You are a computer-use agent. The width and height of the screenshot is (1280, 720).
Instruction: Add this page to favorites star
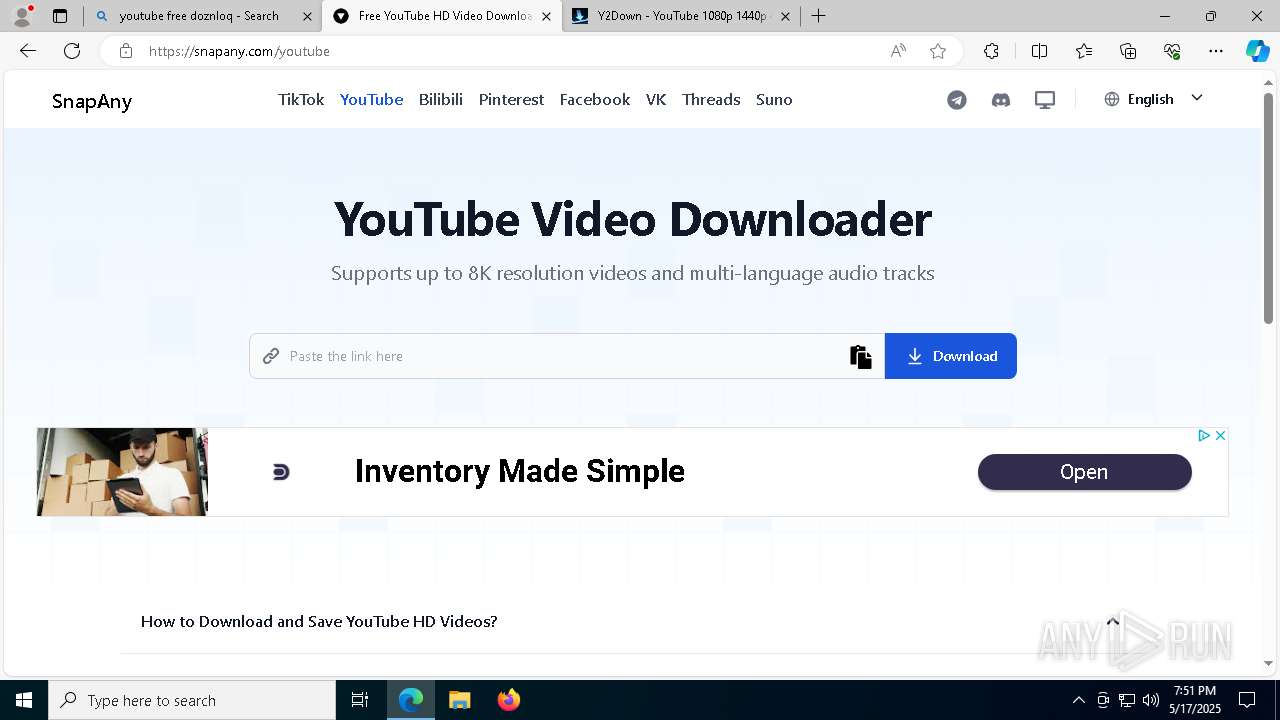point(938,51)
